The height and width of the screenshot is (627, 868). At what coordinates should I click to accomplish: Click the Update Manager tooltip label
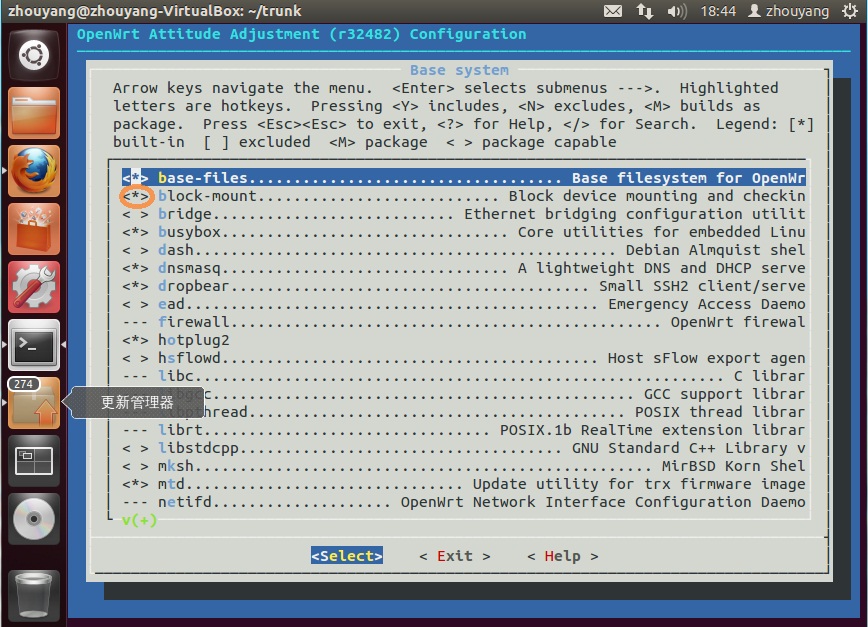[x=136, y=402]
